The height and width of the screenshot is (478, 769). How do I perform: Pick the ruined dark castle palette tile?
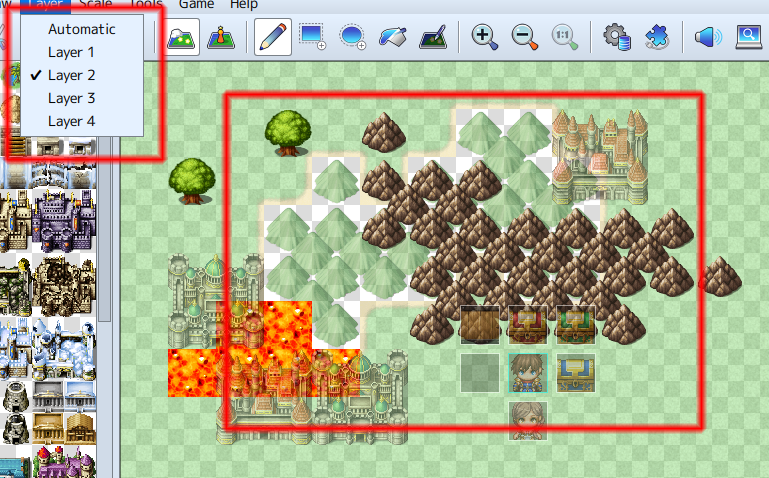pos(64,284)
